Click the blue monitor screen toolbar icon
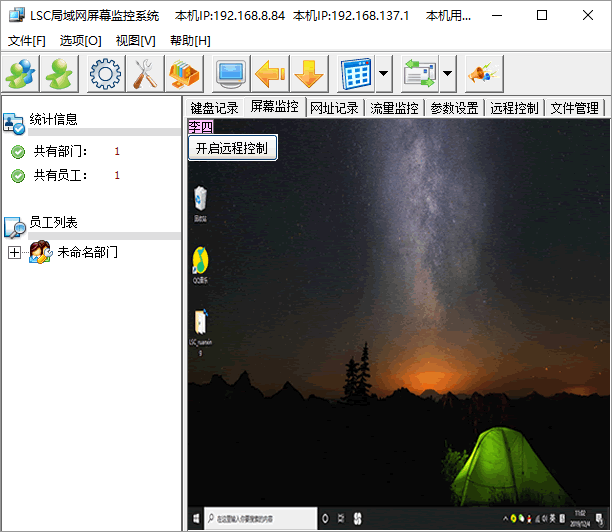 coord(231,73)
